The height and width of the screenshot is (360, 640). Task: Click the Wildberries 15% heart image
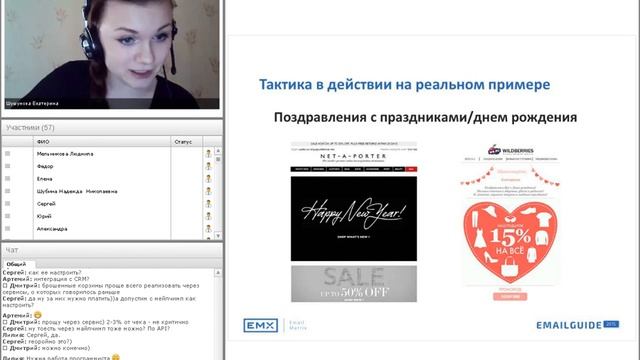click(x=510, y=243)
